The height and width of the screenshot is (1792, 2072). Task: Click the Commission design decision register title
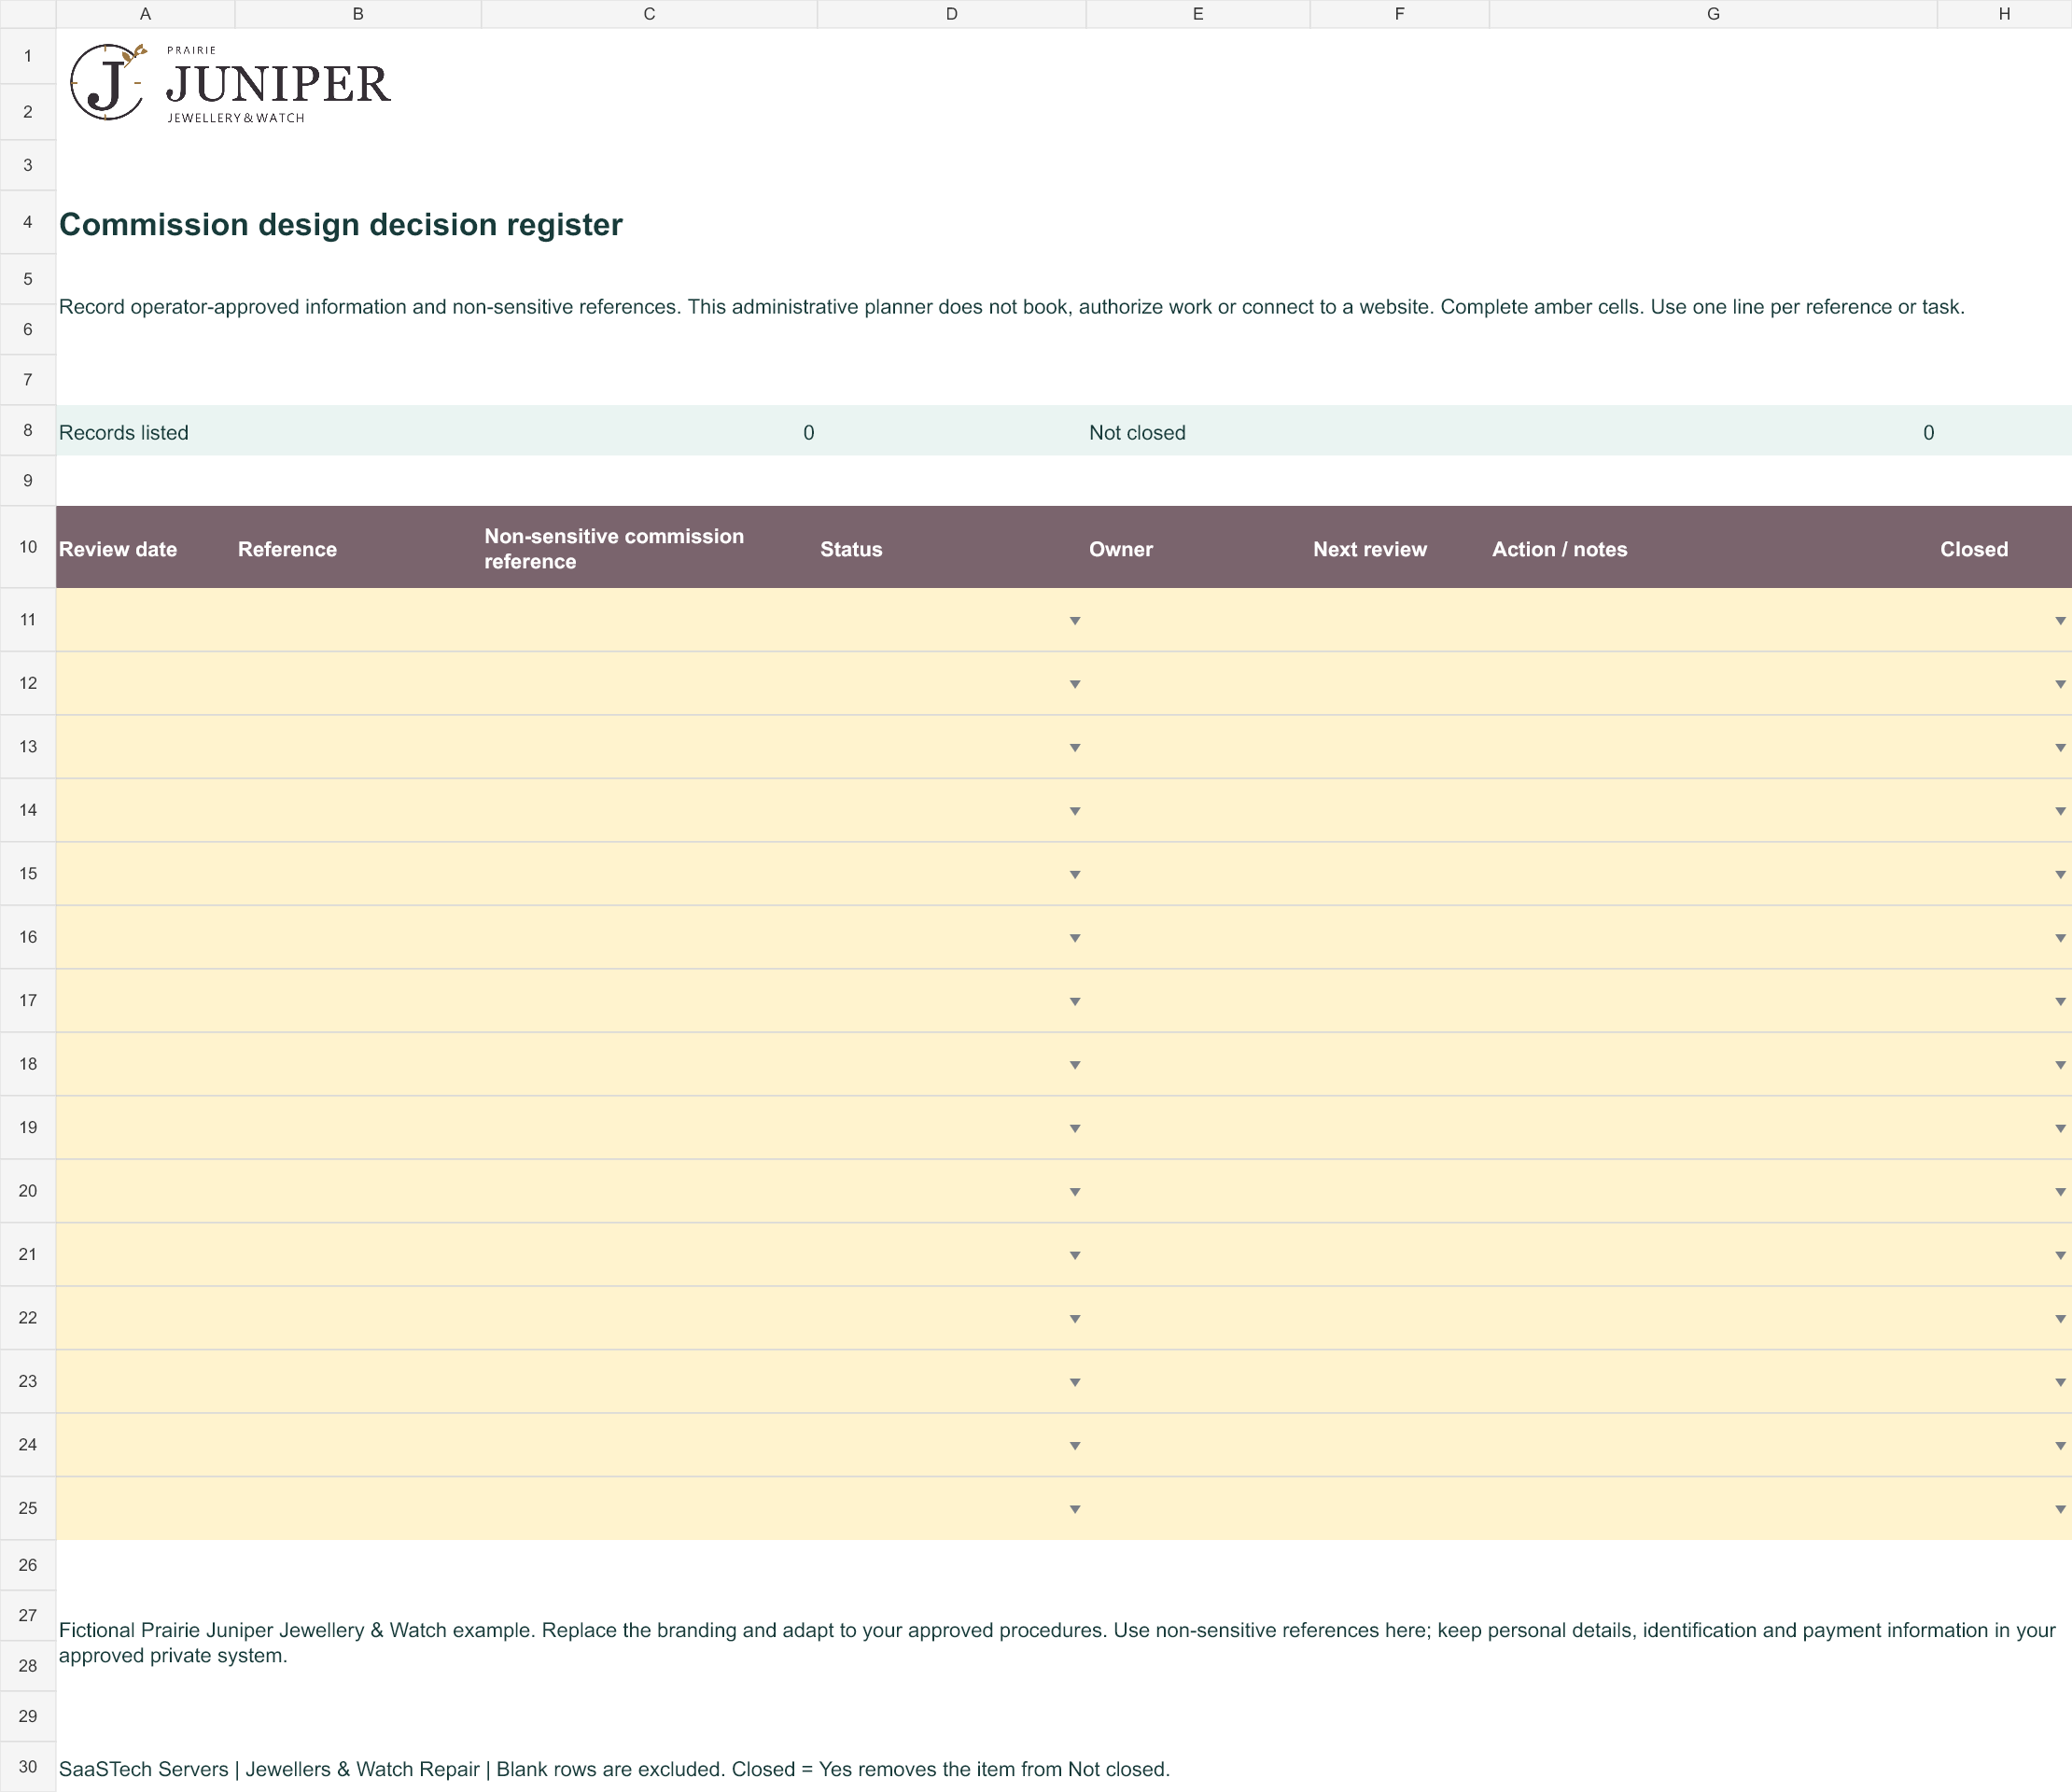[341, 225]
